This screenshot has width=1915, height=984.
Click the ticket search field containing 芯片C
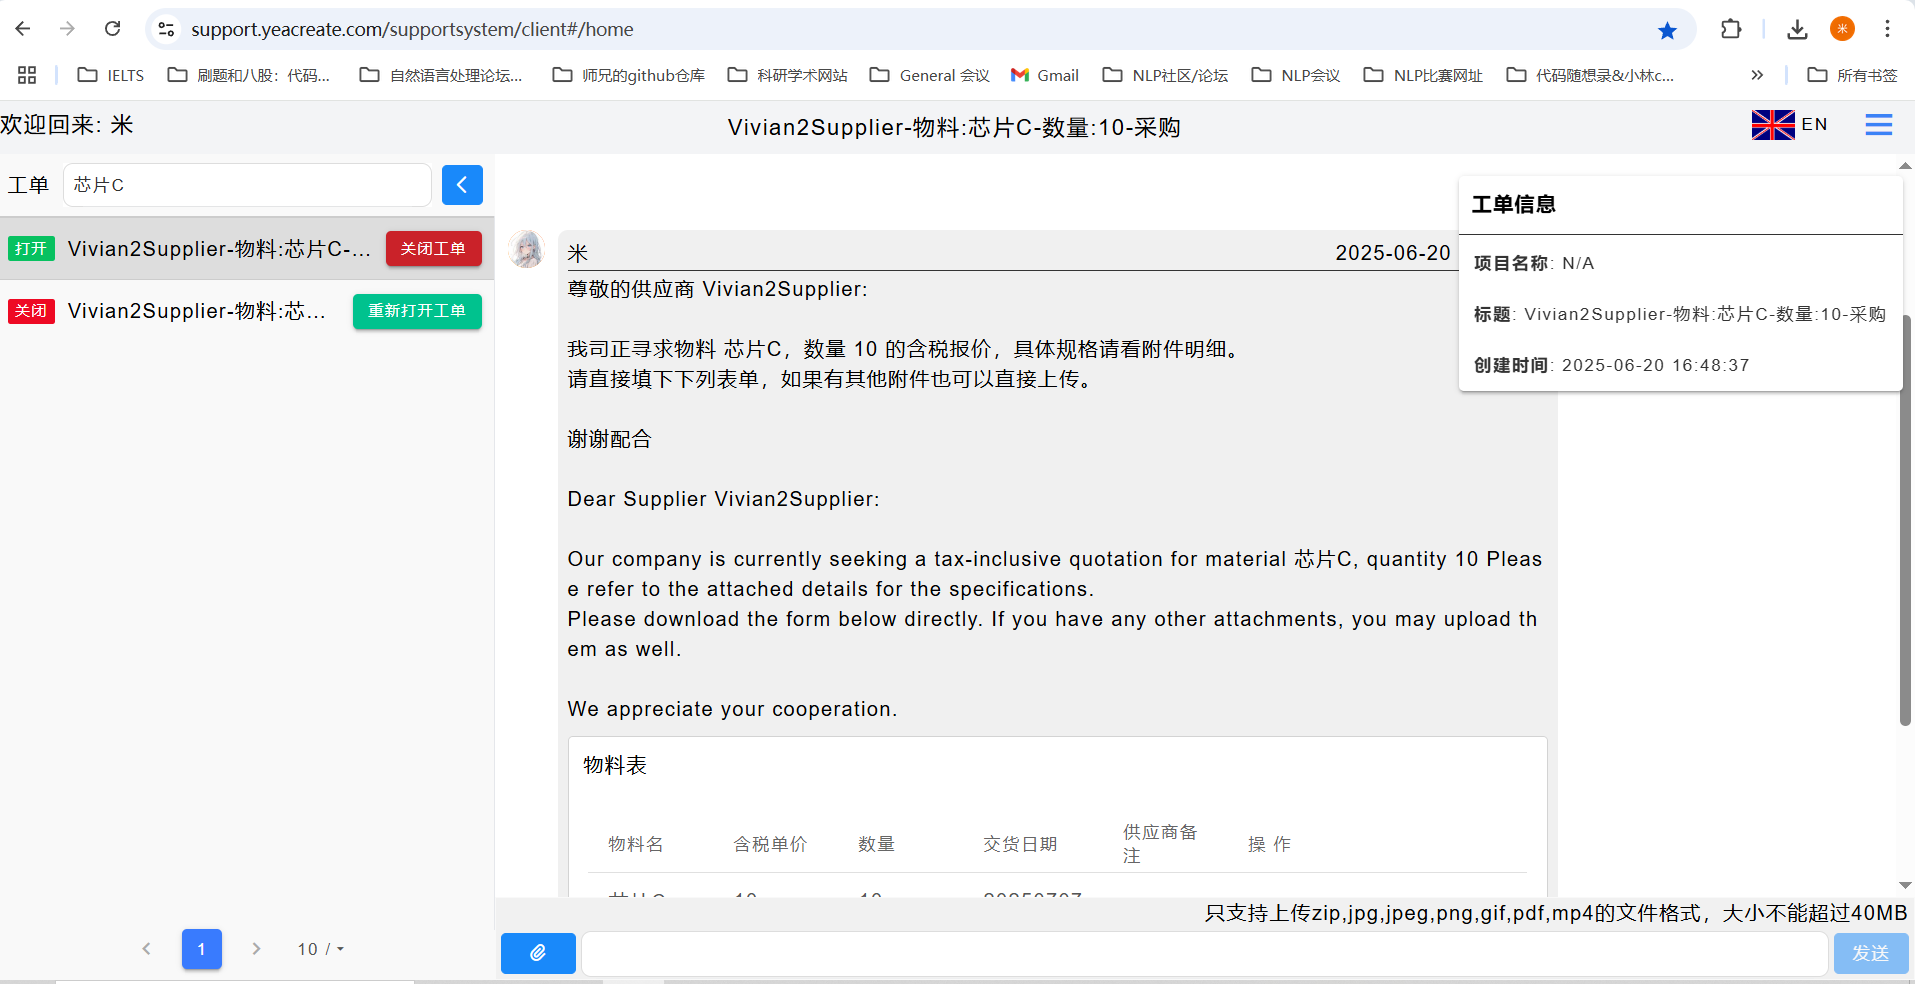click(x=247, y=185)
